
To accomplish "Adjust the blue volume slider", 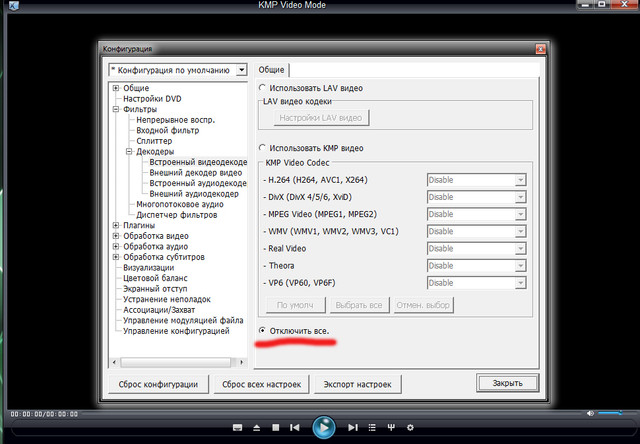I will coord(609,413).
